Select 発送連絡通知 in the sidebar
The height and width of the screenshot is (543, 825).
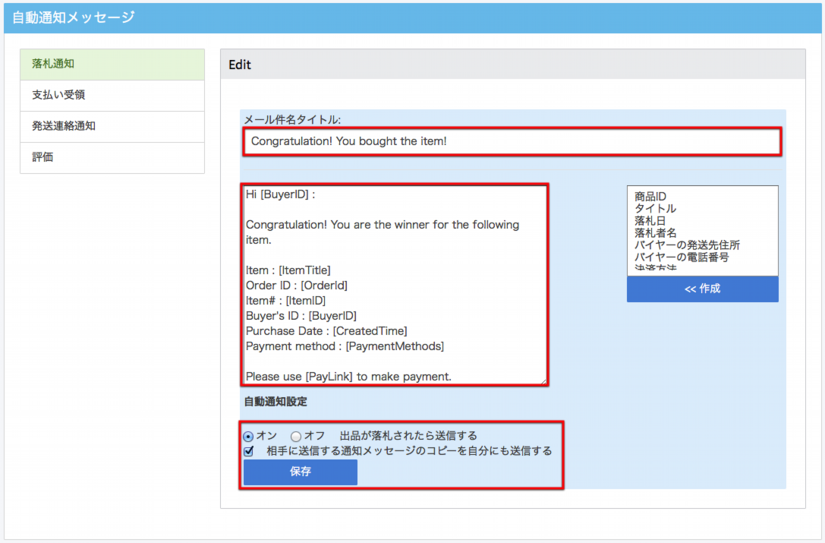click(x=112, y=126)
